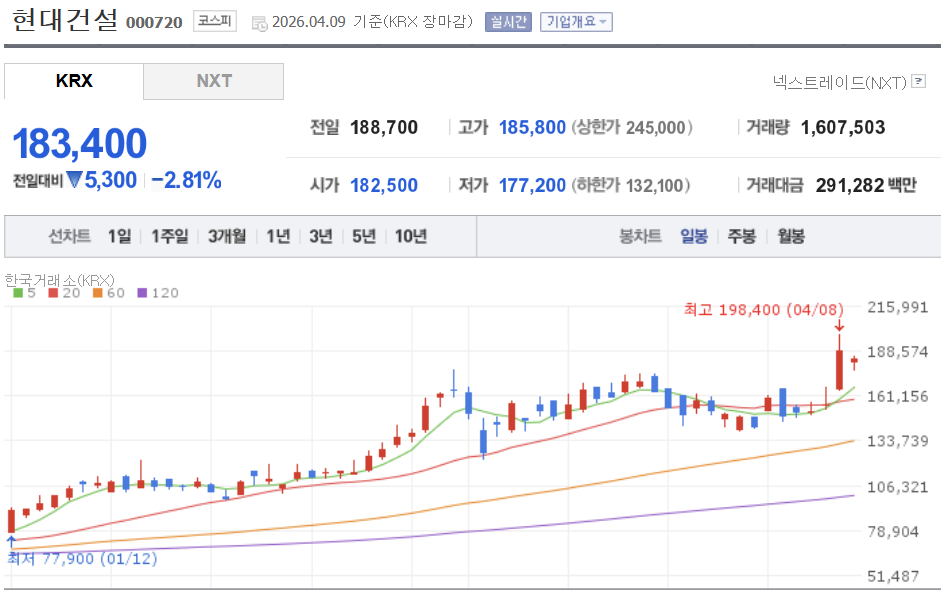Click the 넥스트레이드(NXT) link
941x590 pixels.
point(840,82)
